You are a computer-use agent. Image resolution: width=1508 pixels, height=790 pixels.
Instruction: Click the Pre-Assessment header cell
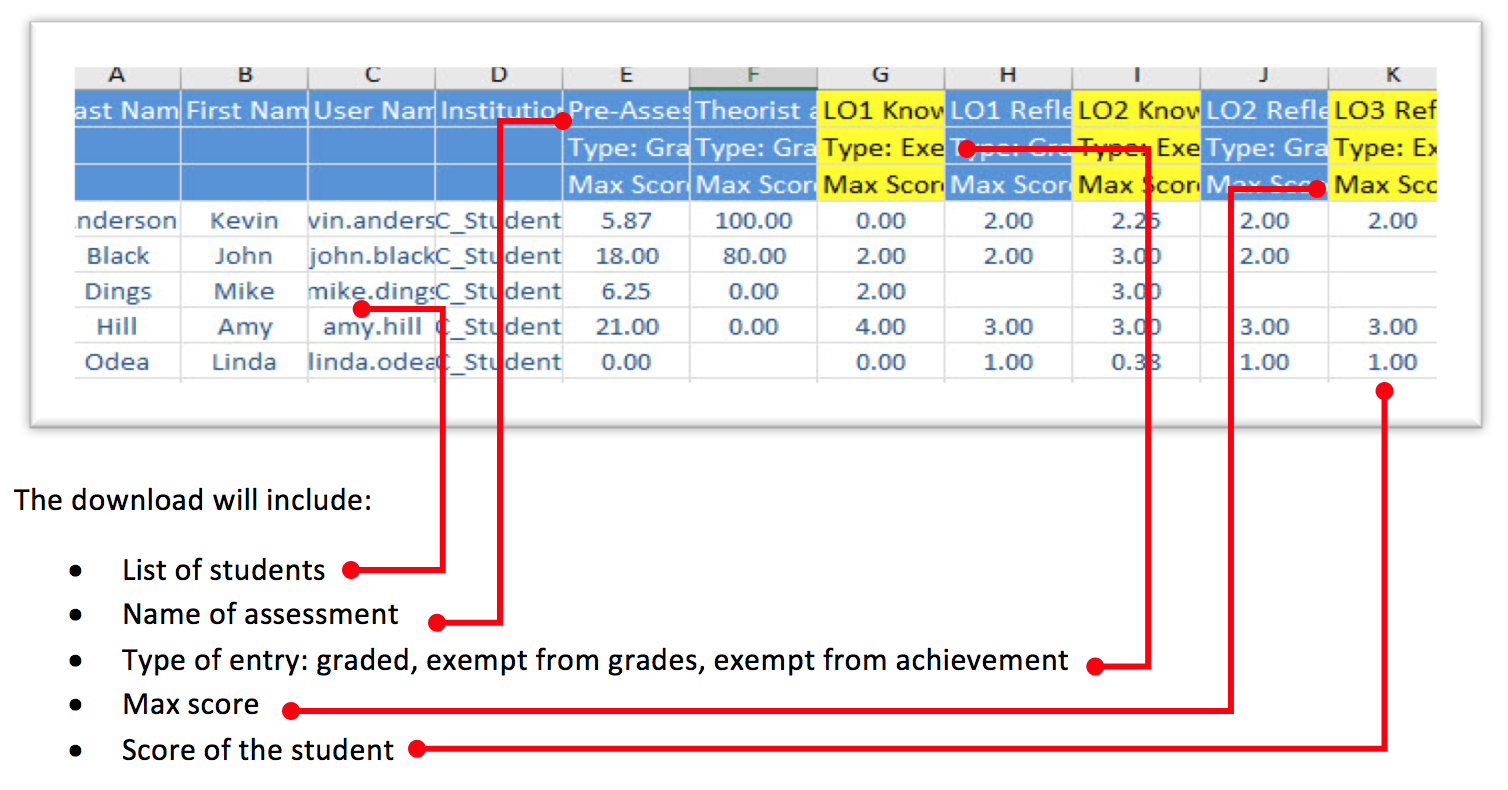point(626,111)
